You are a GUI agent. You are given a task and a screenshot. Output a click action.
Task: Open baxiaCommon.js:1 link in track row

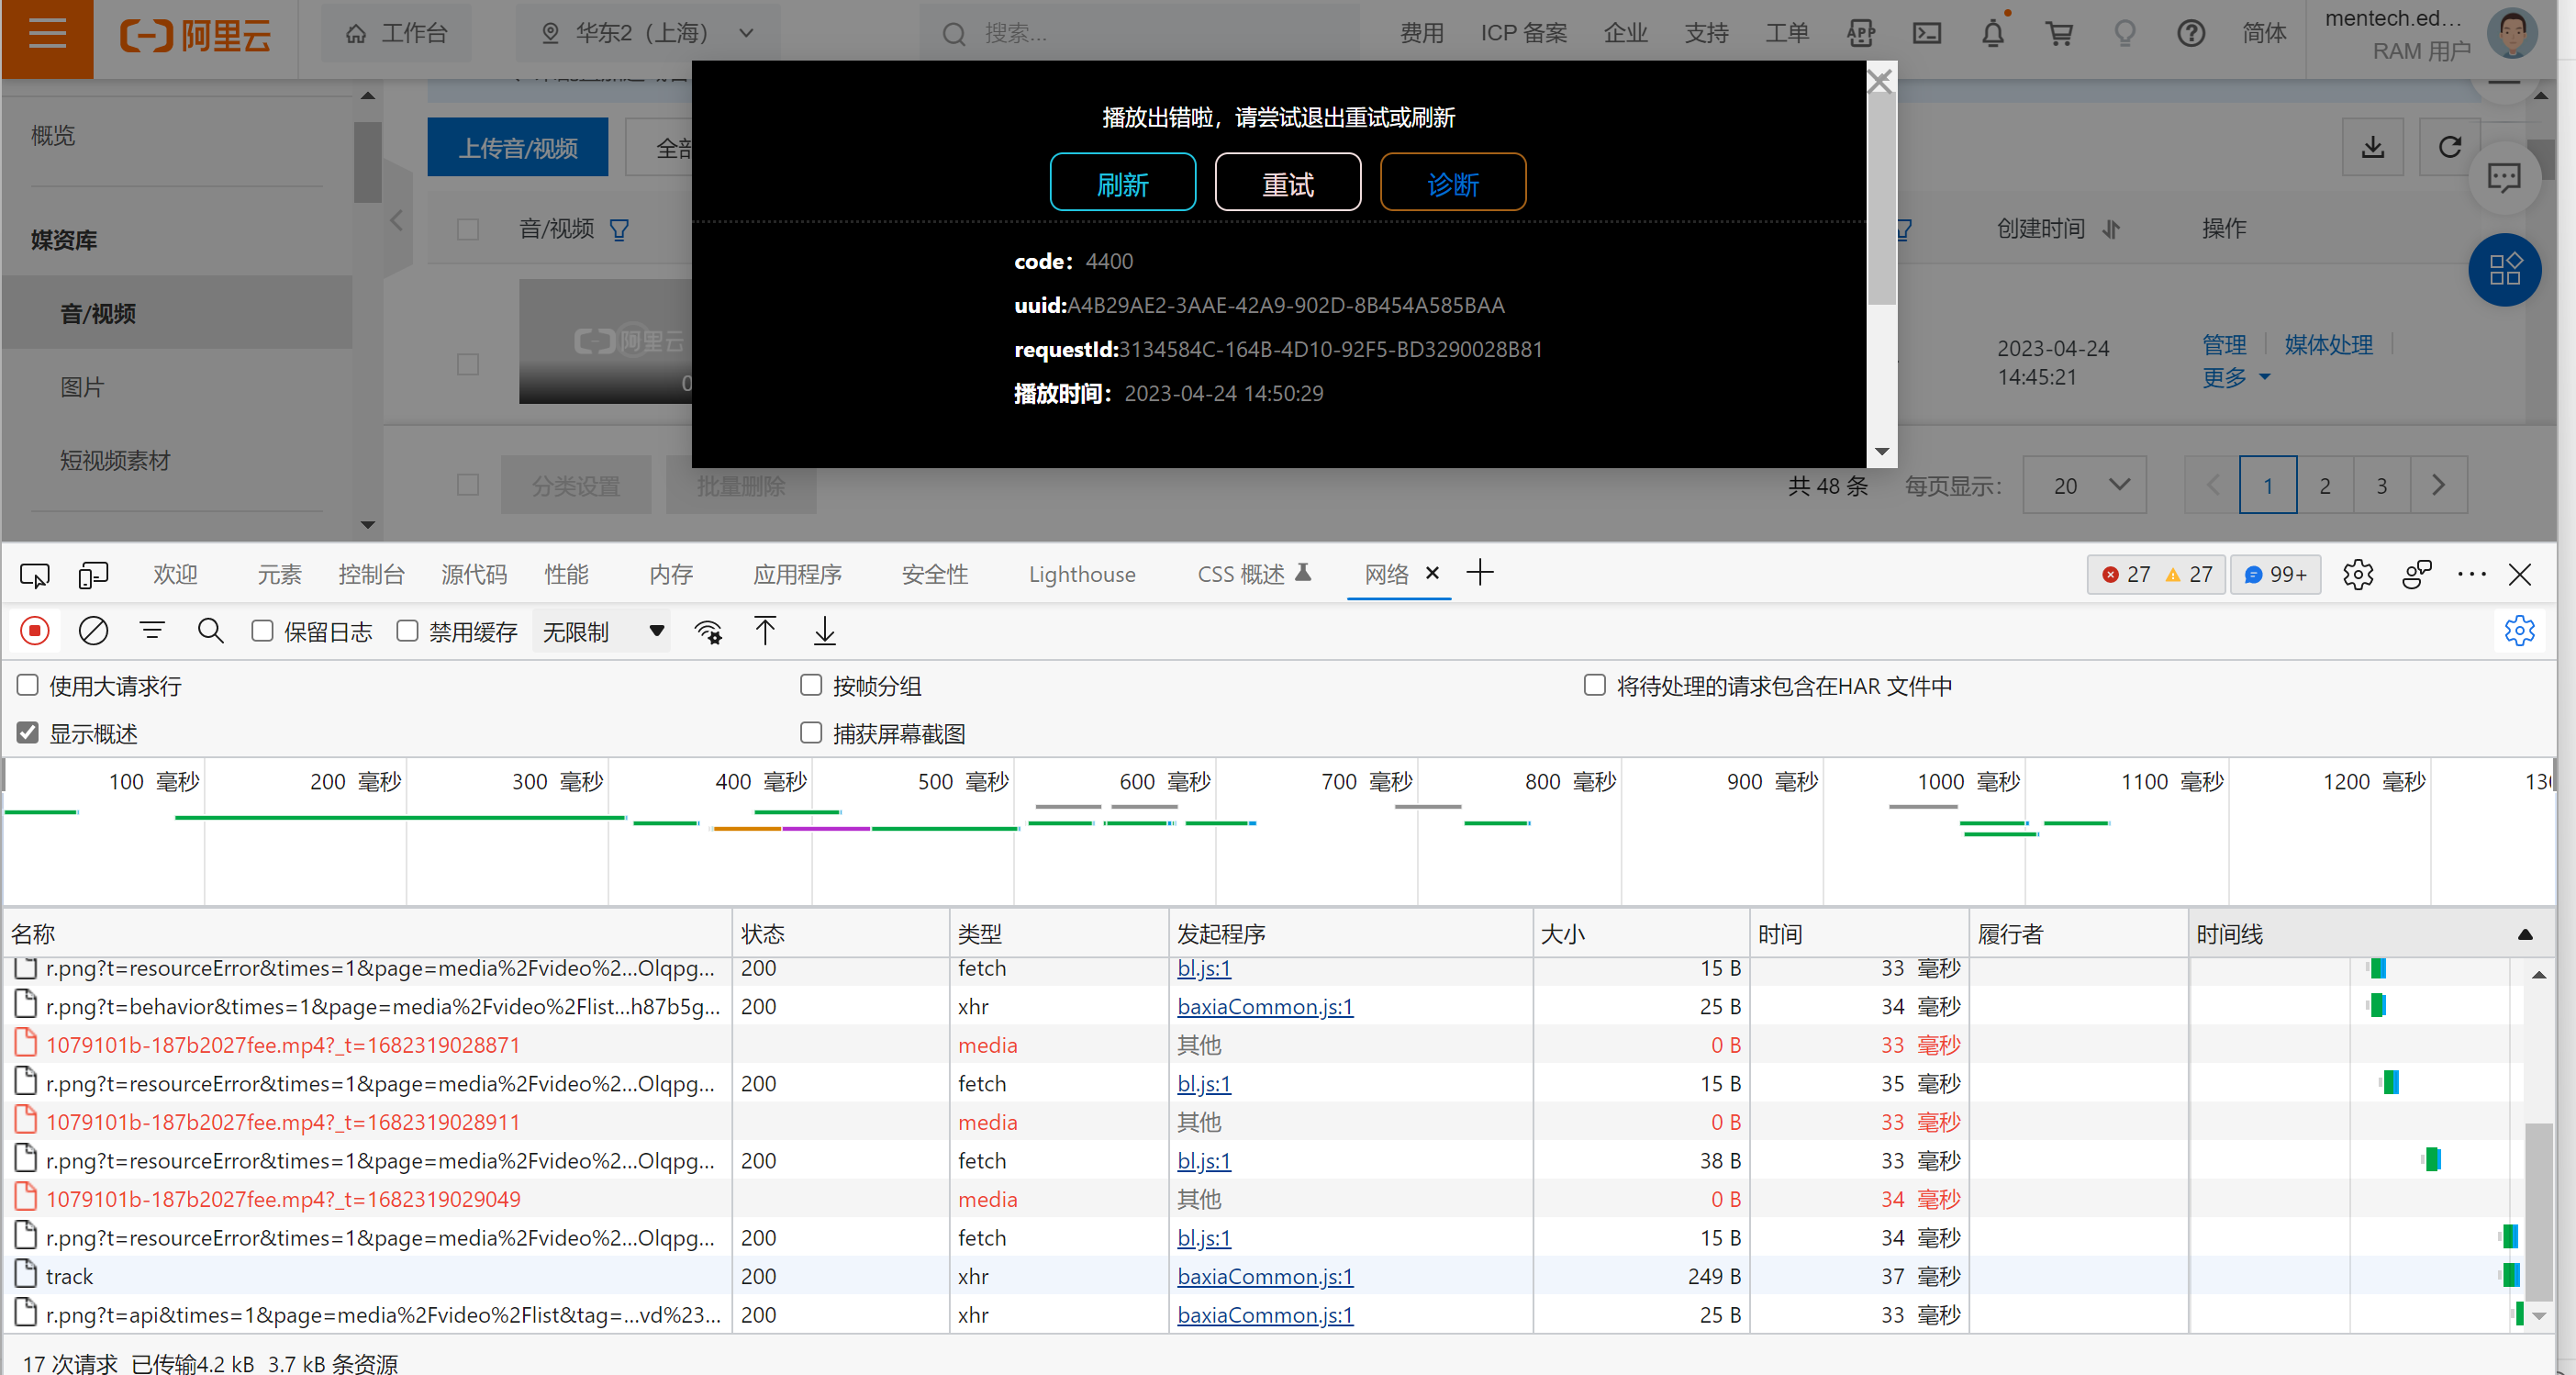pos(1264,1276)
